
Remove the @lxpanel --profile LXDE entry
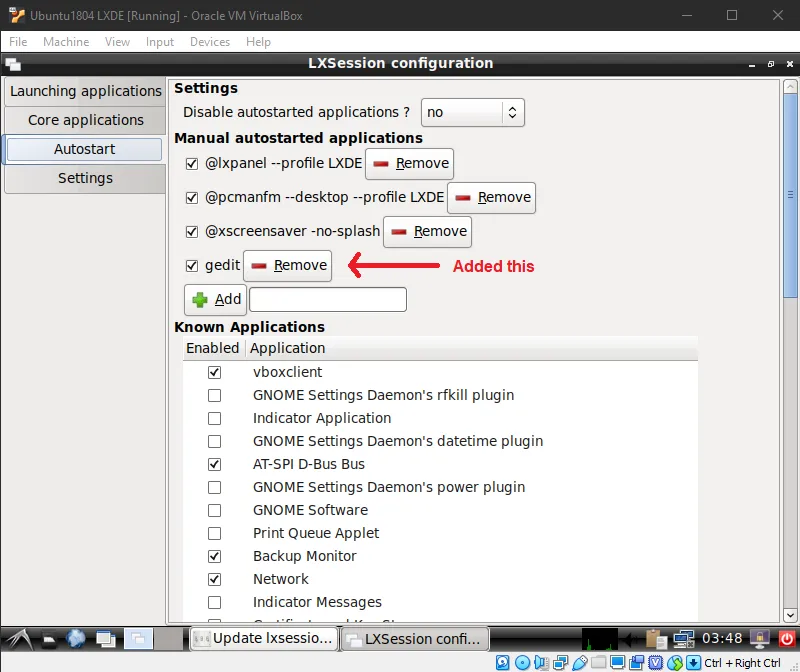[409, 164]
